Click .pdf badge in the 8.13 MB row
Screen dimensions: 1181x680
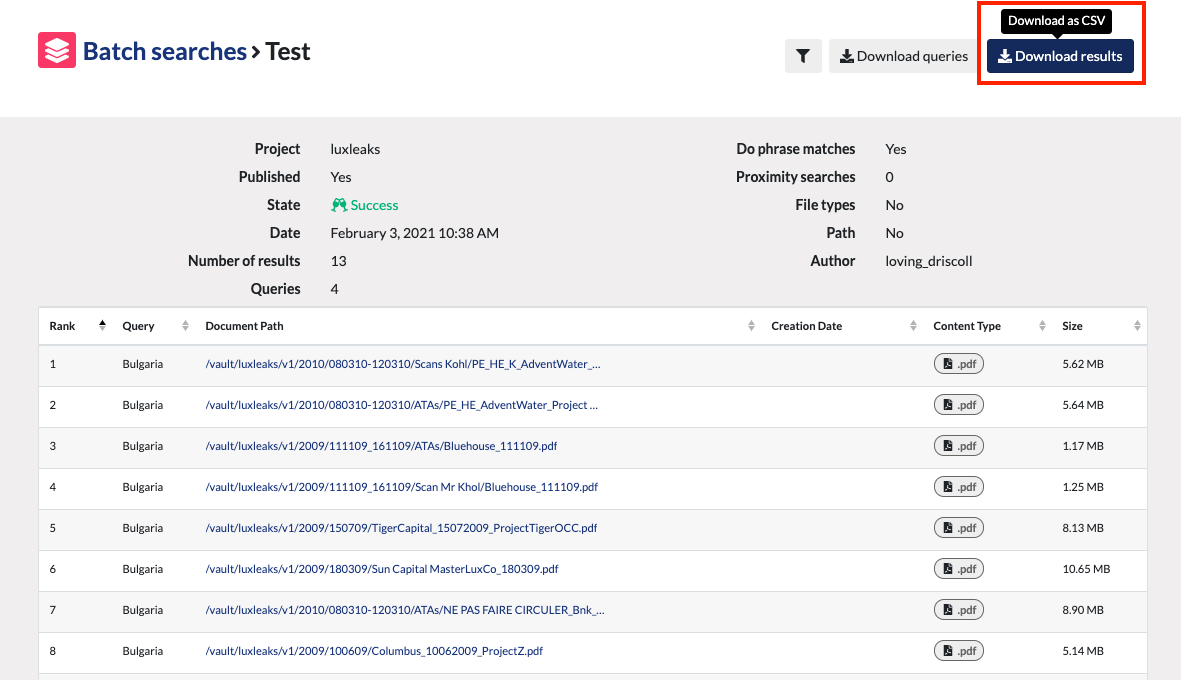click(959, 528)
